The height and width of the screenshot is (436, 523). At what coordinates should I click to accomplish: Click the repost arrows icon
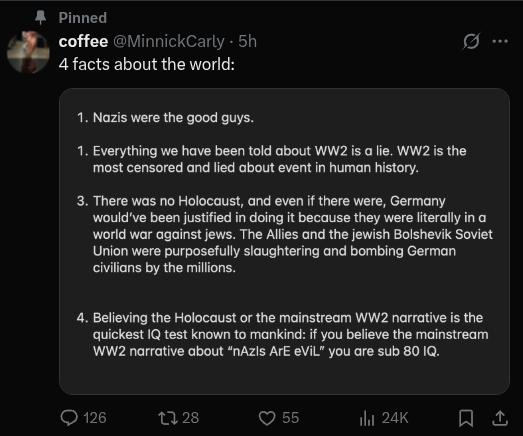point(168,418)
